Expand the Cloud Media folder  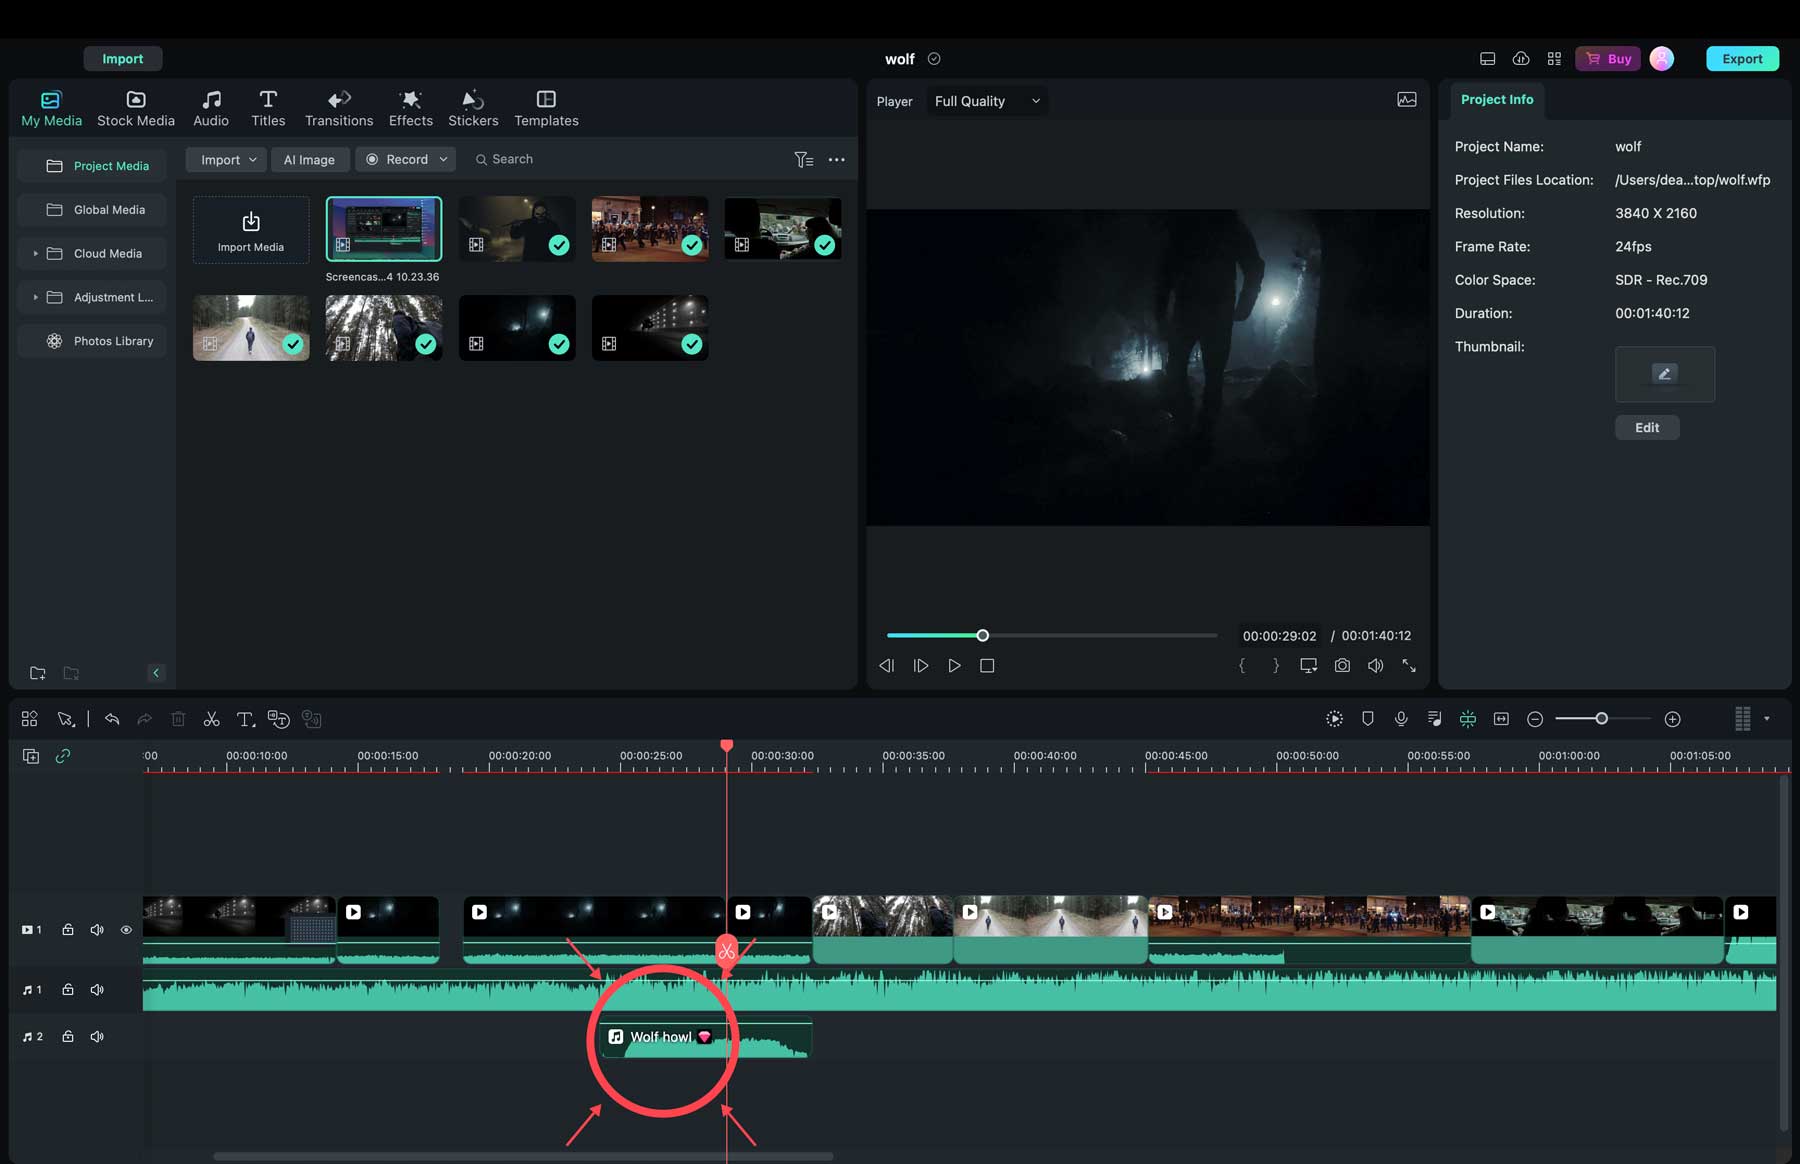(36, 253)
